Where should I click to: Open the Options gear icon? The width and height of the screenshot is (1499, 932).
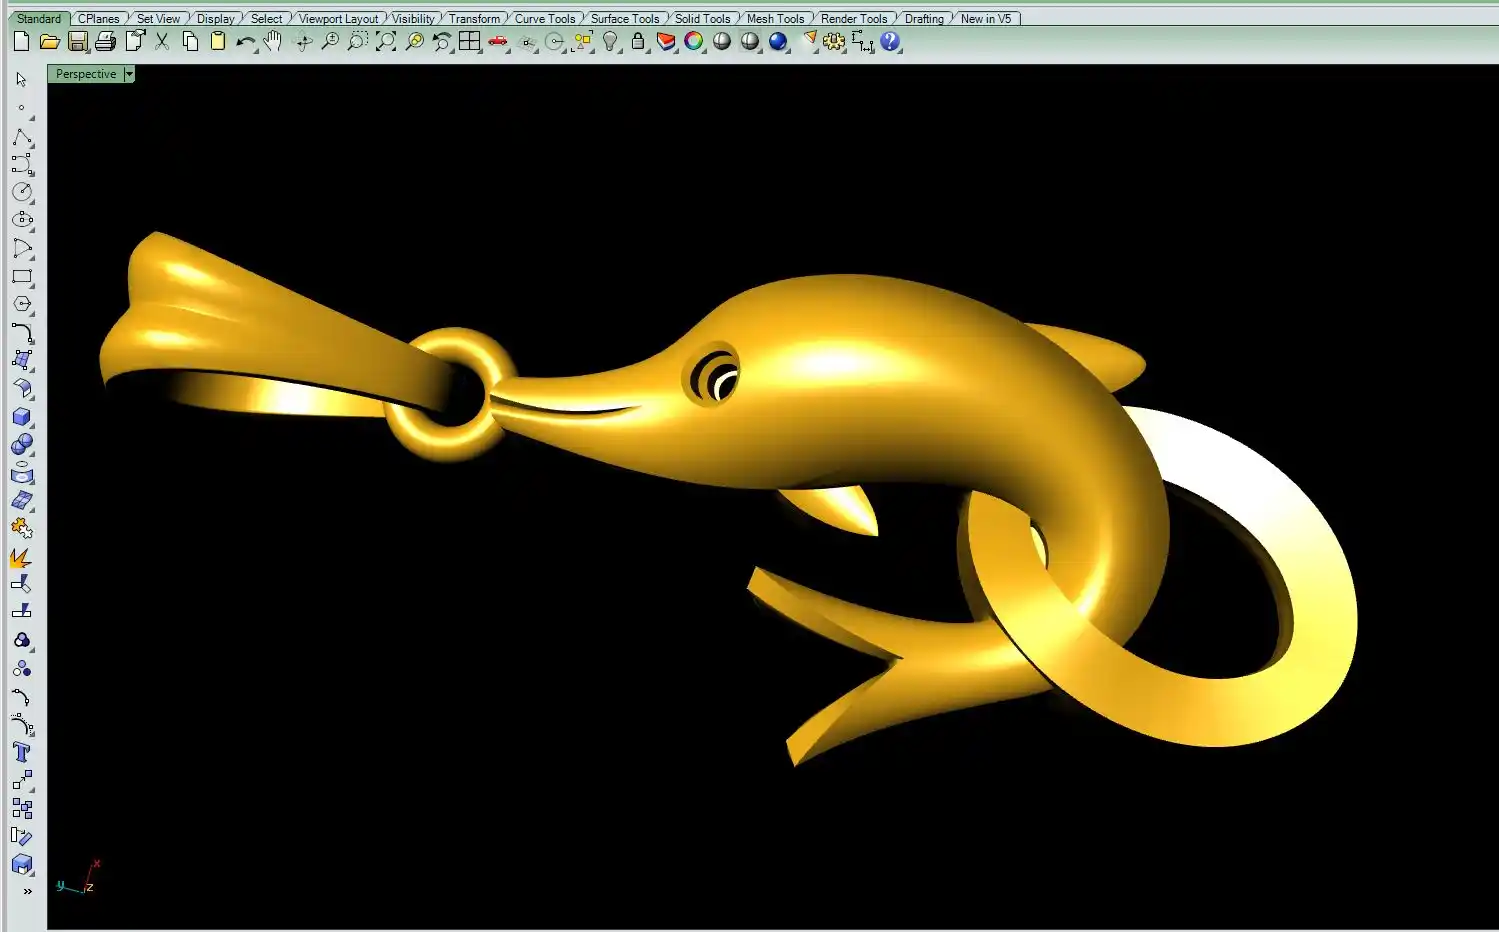[x=834, y=42]
